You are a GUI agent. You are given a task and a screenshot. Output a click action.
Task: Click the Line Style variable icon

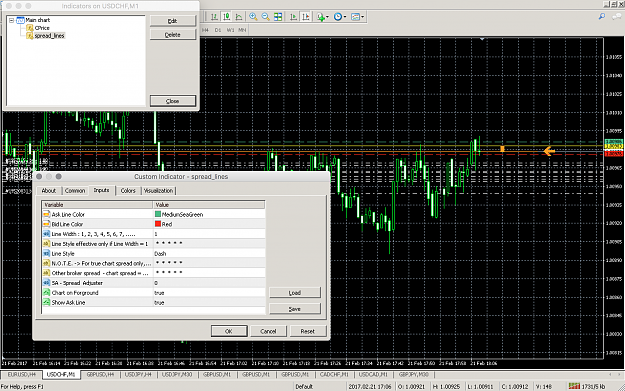[46, 253]
